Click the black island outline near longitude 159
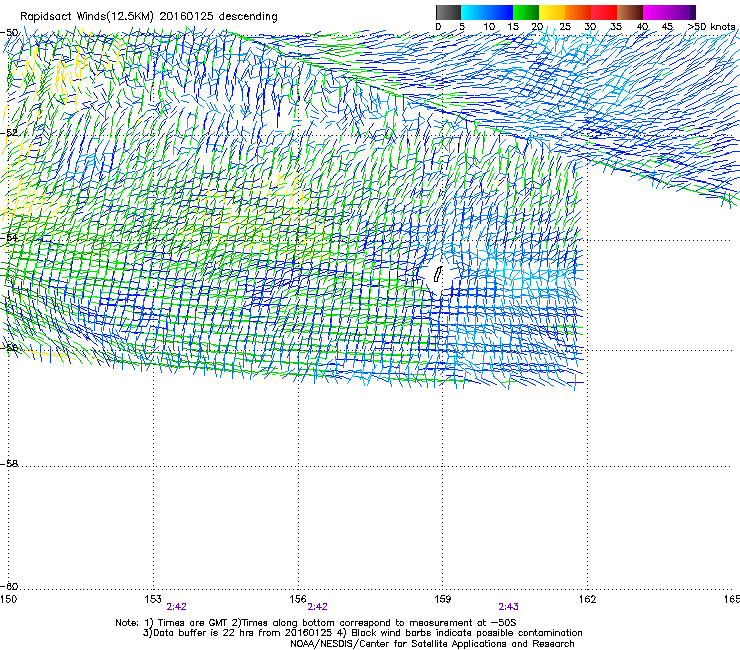The height and width of the screenshot is (650, 740). pos(438,274)
